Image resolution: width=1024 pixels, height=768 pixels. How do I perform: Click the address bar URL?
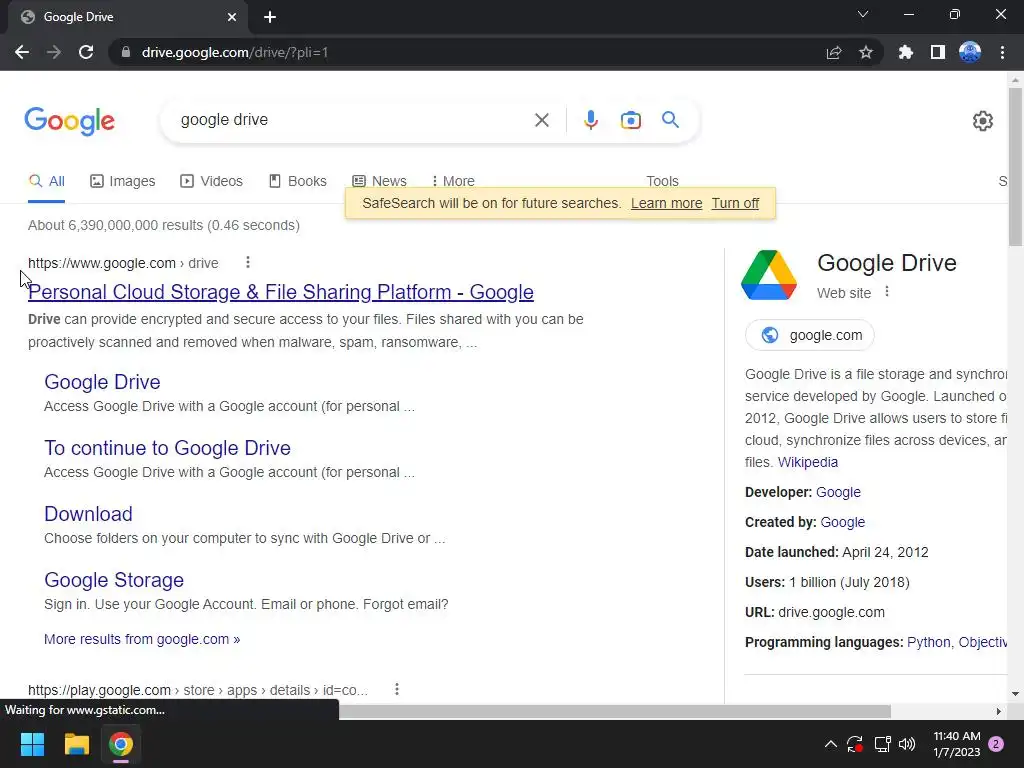point(235,52)
